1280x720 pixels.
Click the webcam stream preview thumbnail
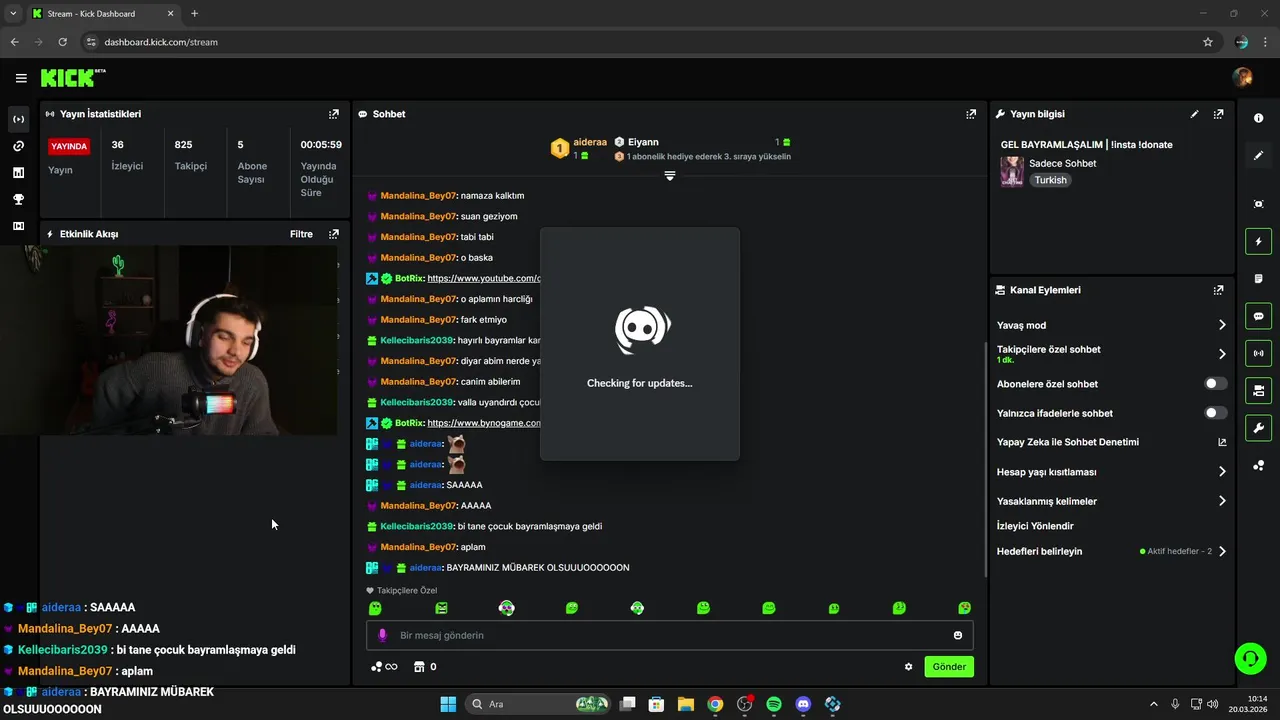[169, 340]
